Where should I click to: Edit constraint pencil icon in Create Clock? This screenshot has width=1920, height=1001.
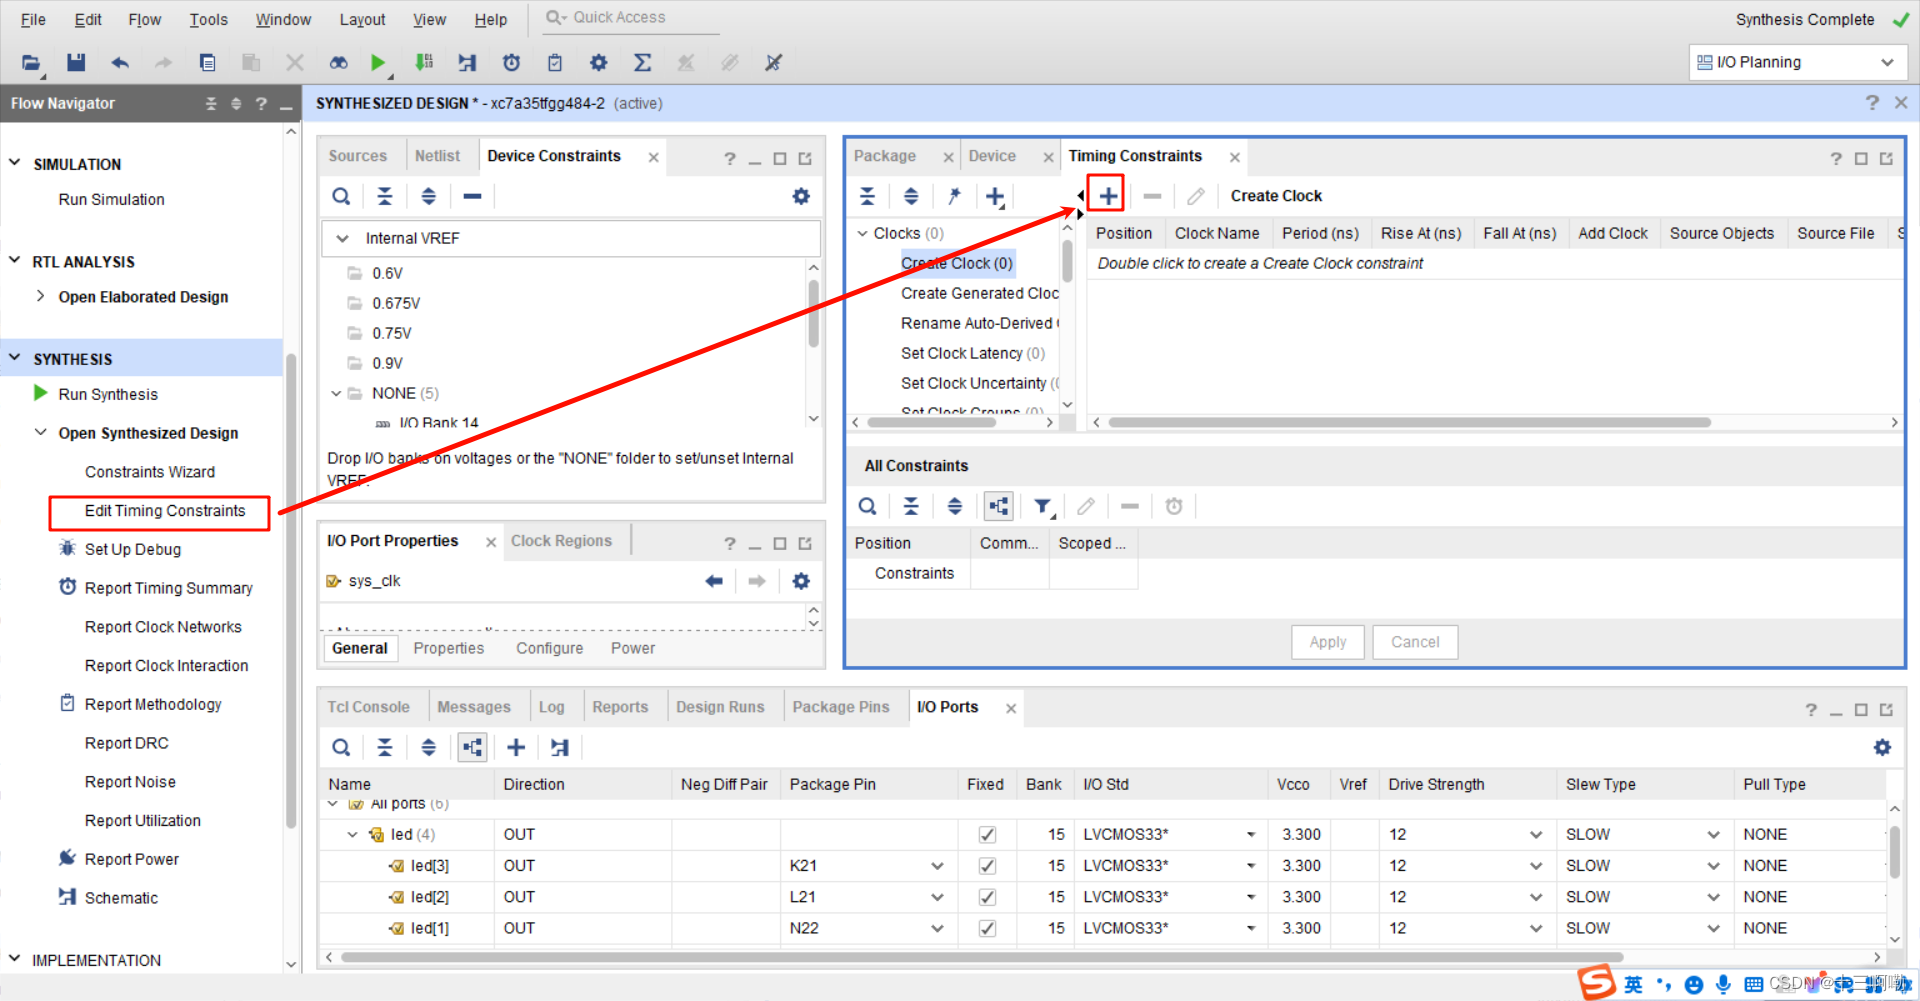tap(1196, 196)
